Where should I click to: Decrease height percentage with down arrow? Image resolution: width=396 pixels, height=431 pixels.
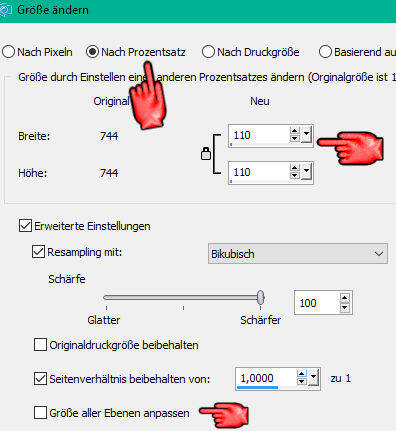coord(294,175)
